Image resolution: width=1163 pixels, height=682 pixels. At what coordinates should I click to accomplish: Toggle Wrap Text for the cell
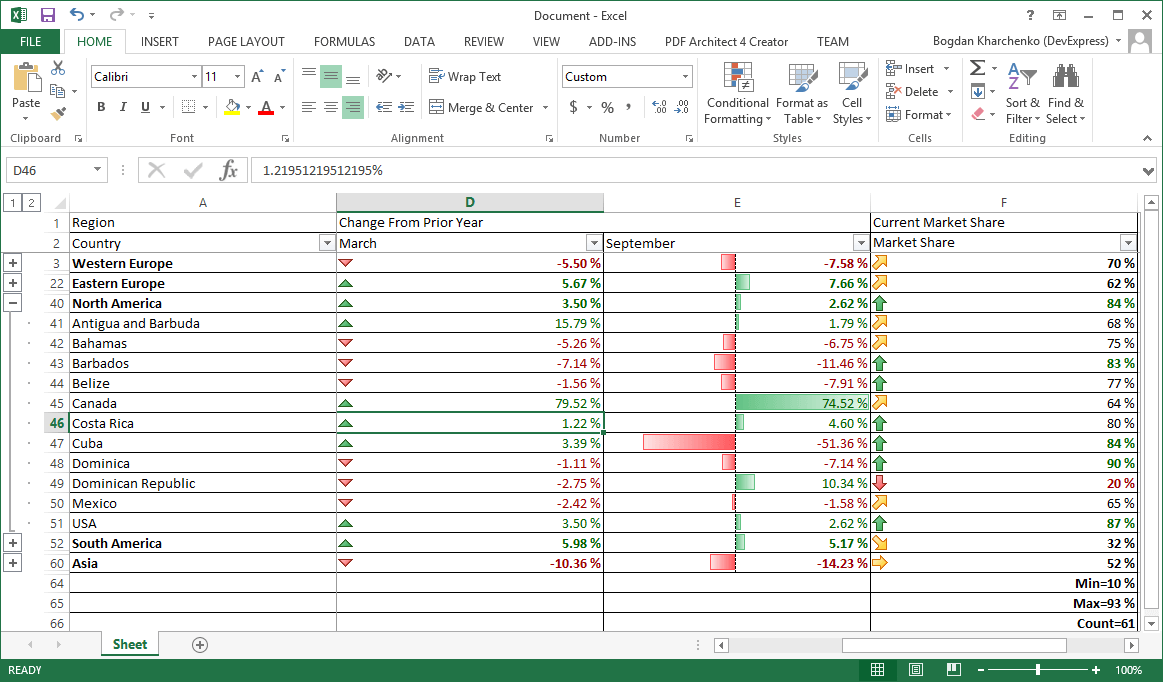click(465, 77)
